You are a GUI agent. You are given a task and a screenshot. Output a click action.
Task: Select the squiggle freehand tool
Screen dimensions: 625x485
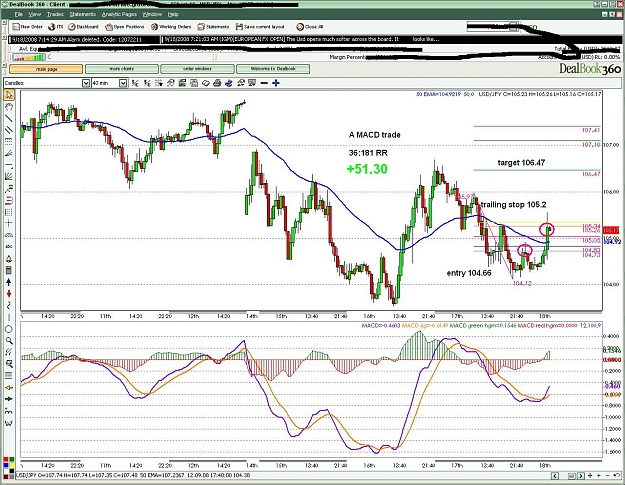click(x=9, y=306)
